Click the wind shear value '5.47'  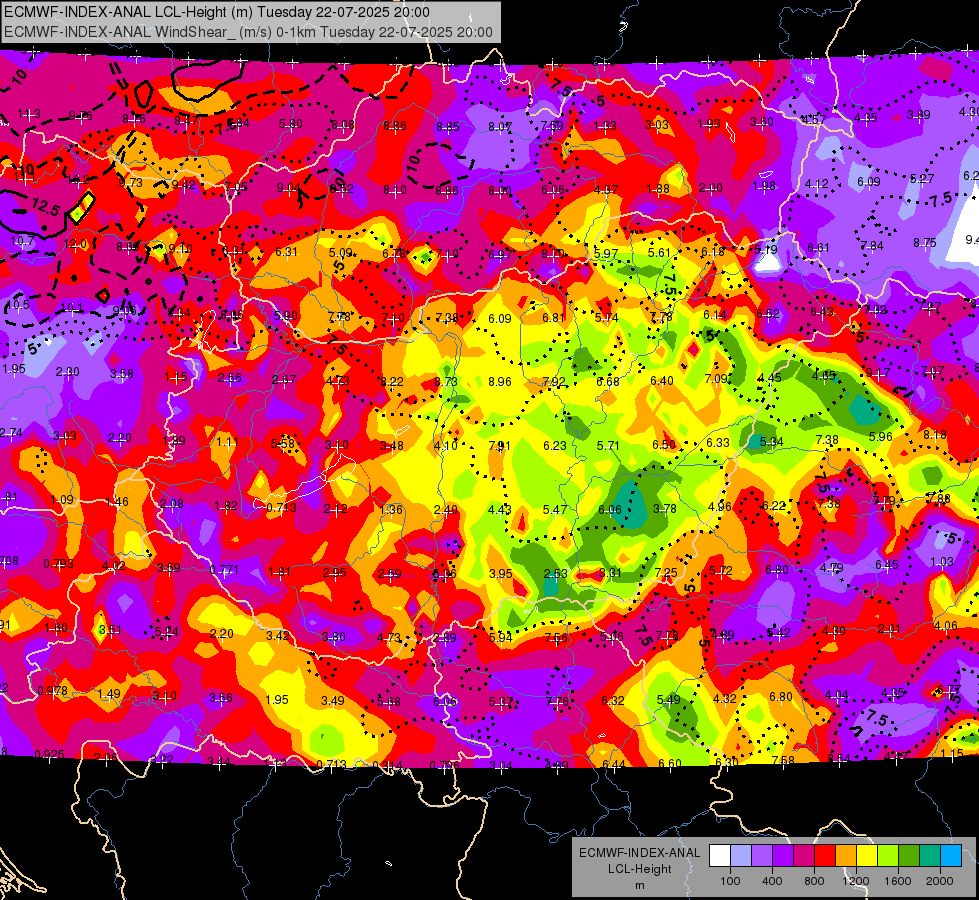[555, 510]
